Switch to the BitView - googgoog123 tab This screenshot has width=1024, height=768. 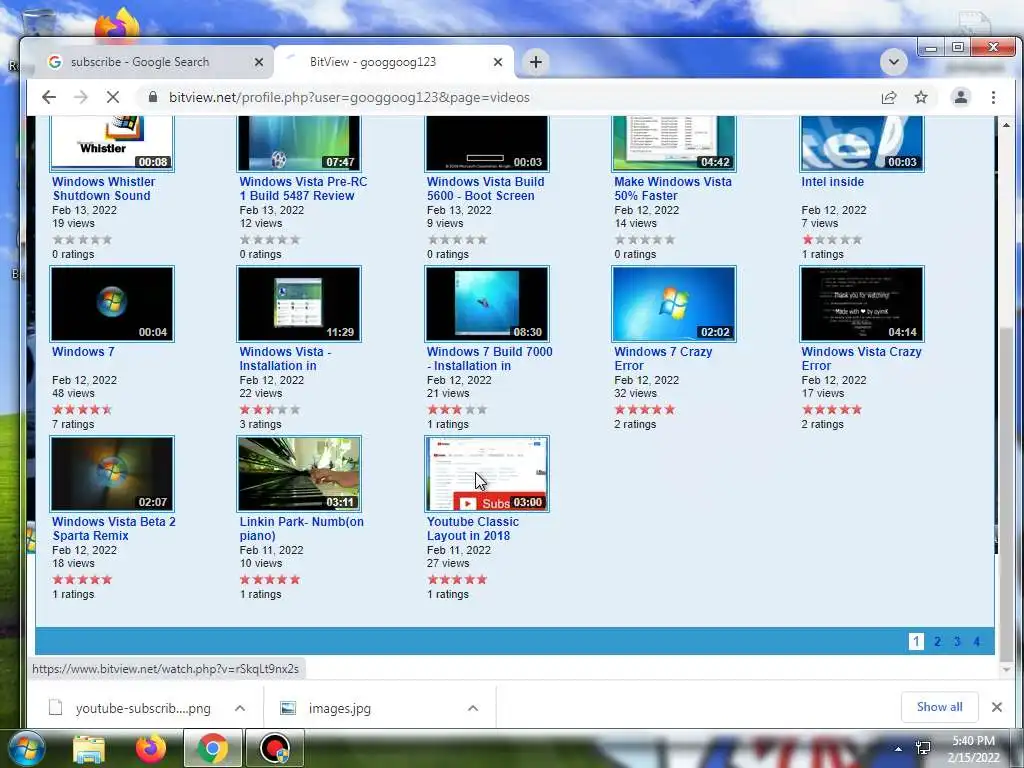[393, 62]
